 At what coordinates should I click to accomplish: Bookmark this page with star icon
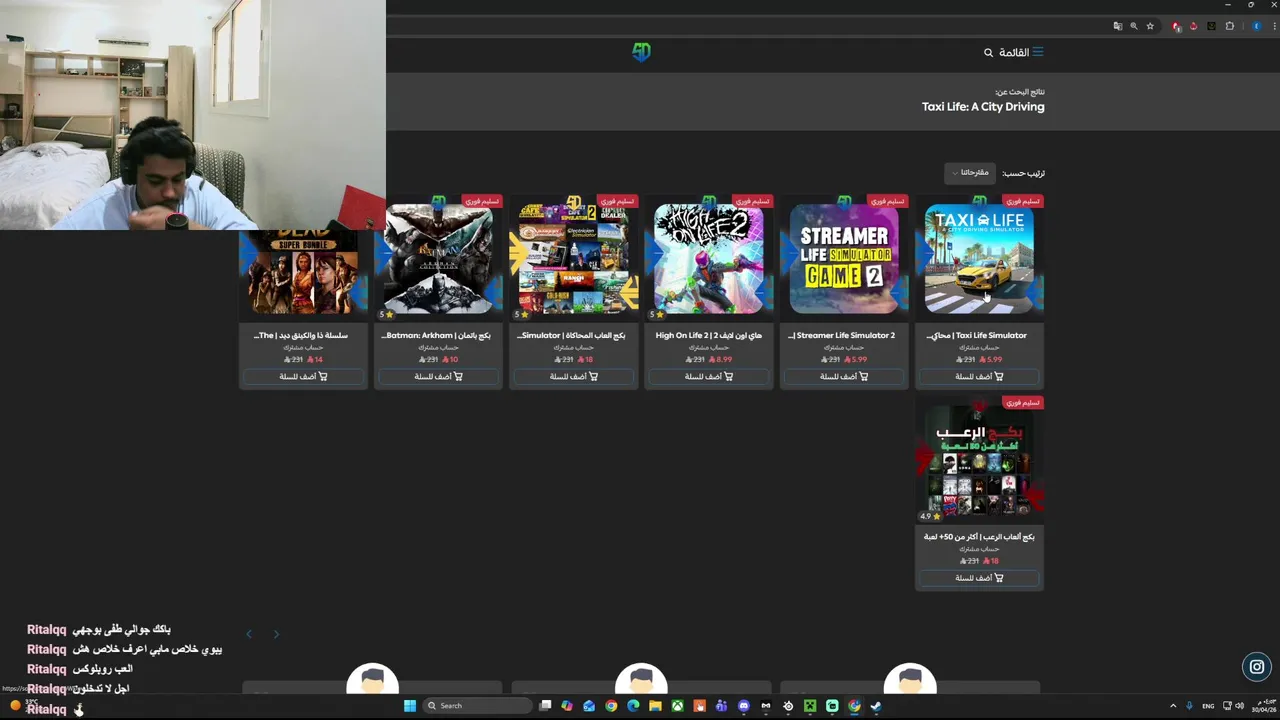point(1150,26)
